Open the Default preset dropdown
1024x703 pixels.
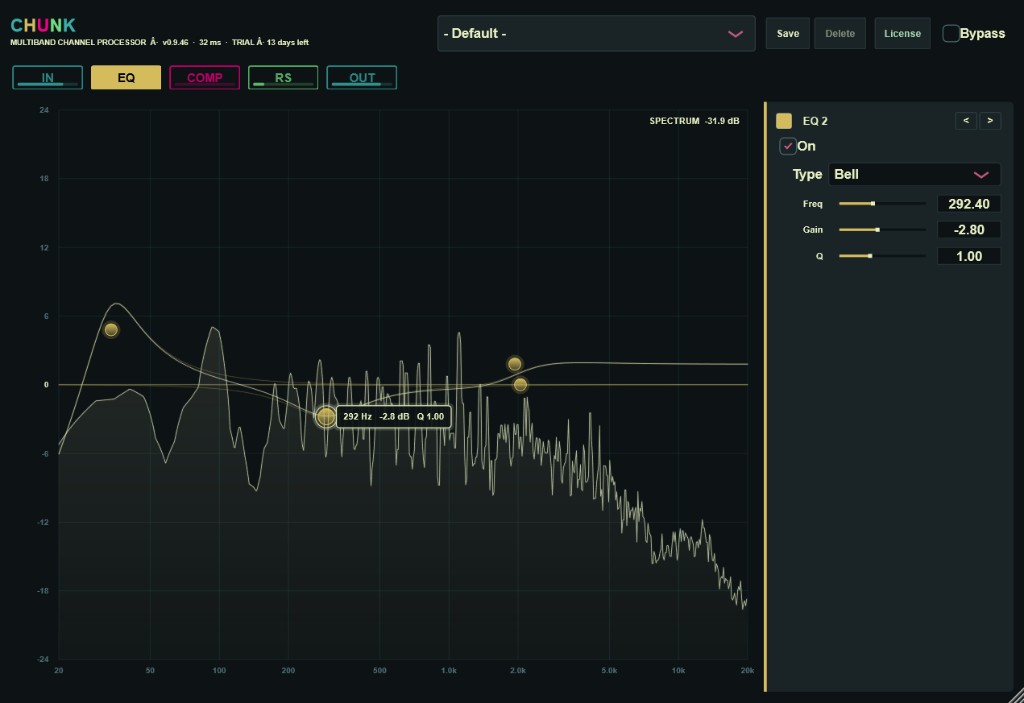[x=596, y=33]
